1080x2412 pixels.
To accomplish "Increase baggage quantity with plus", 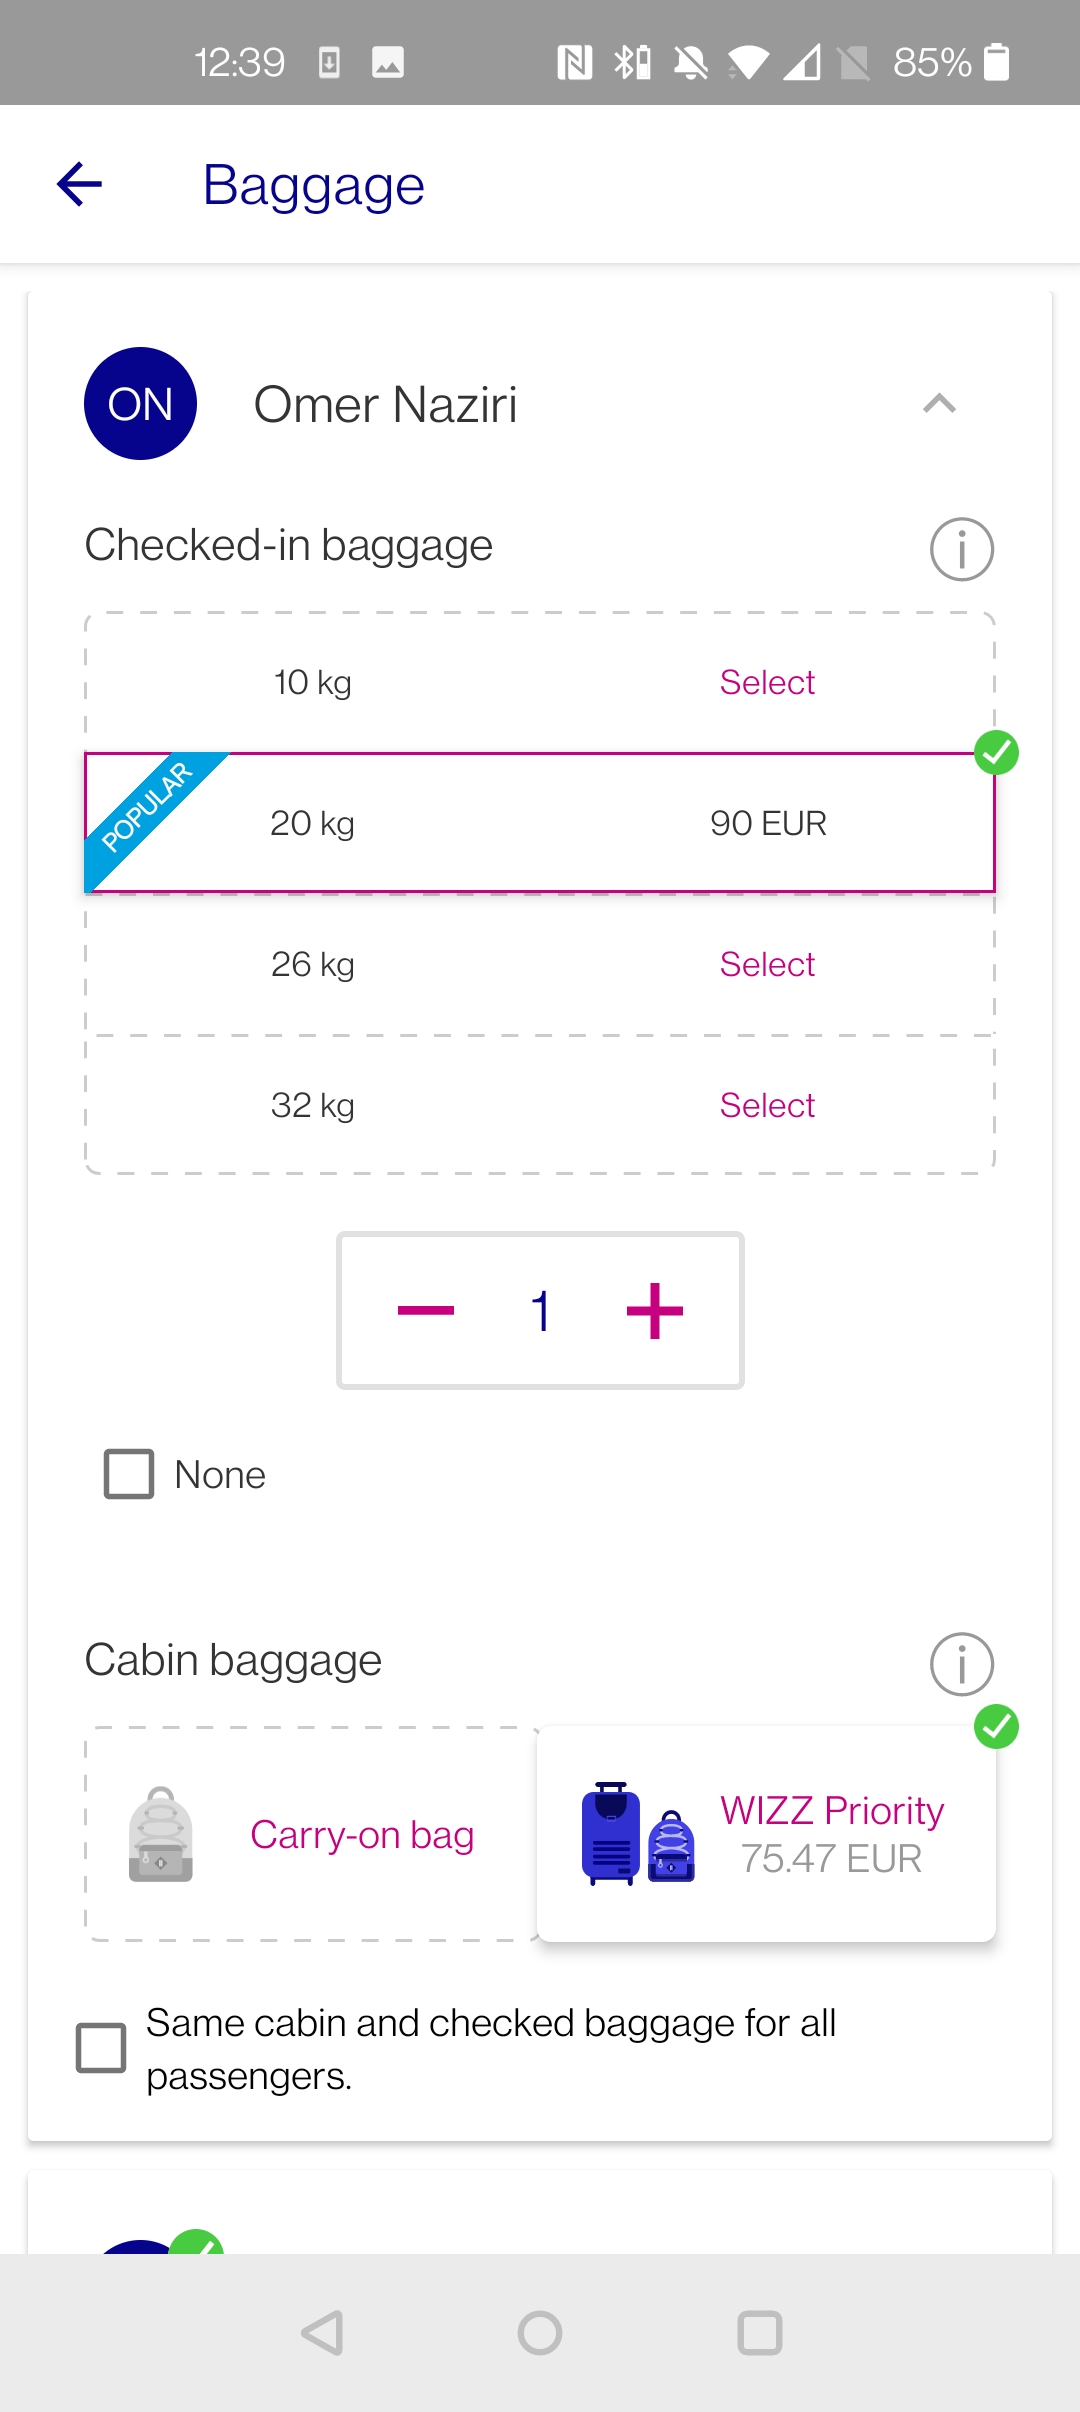I will point(655,1310).
